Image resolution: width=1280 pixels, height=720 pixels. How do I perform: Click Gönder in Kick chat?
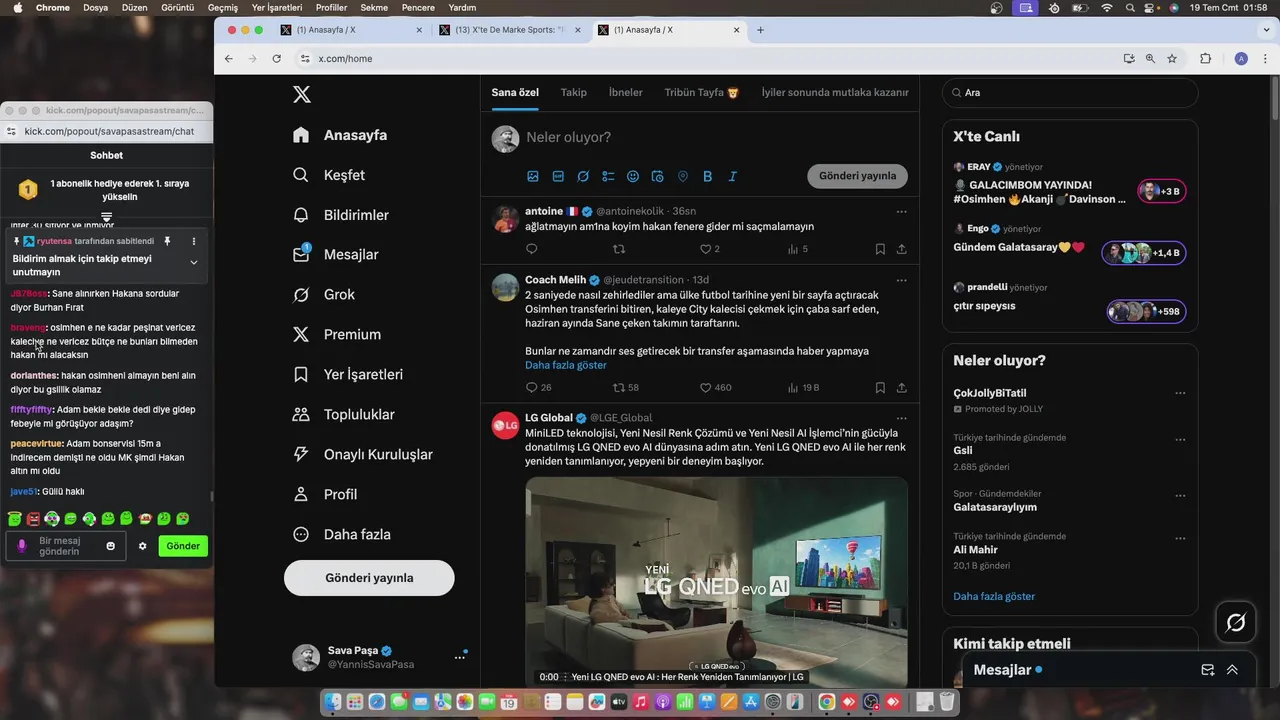pyautogui.click(x=183, y=546)
